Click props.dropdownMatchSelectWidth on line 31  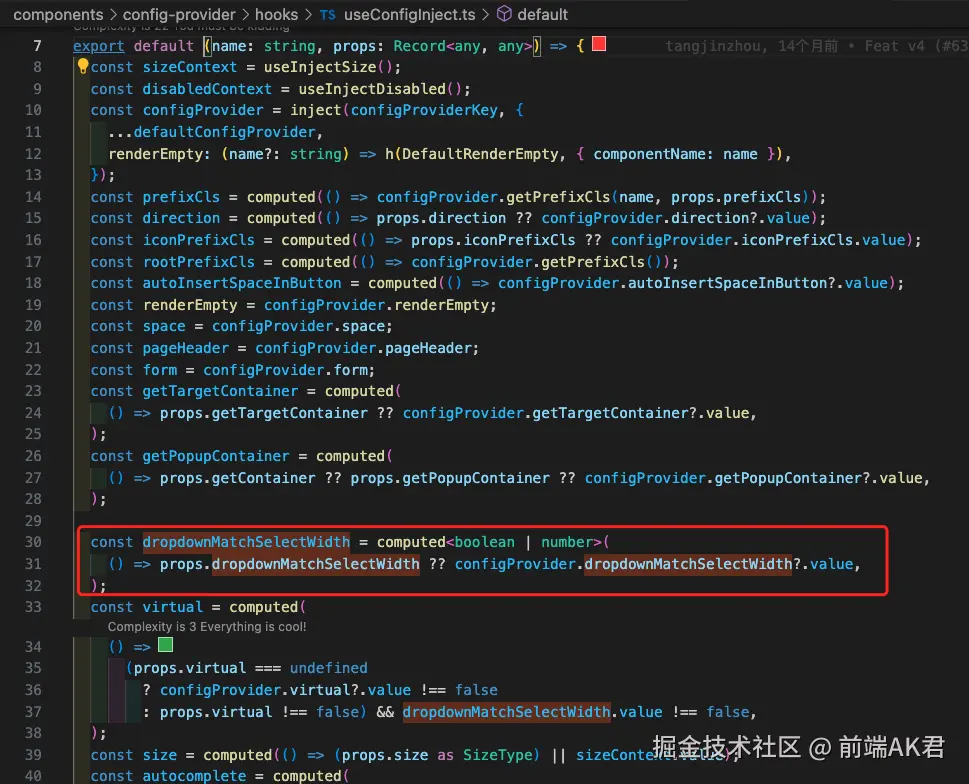point(290,564)
